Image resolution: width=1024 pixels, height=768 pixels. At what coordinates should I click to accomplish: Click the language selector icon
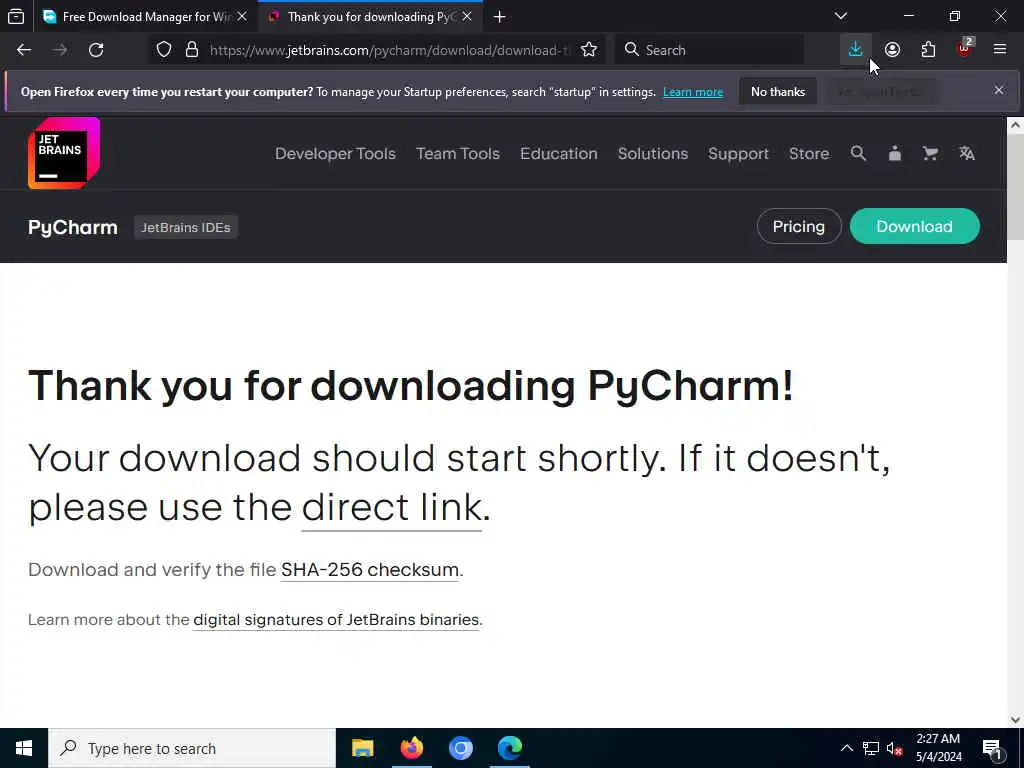(967, 153)
